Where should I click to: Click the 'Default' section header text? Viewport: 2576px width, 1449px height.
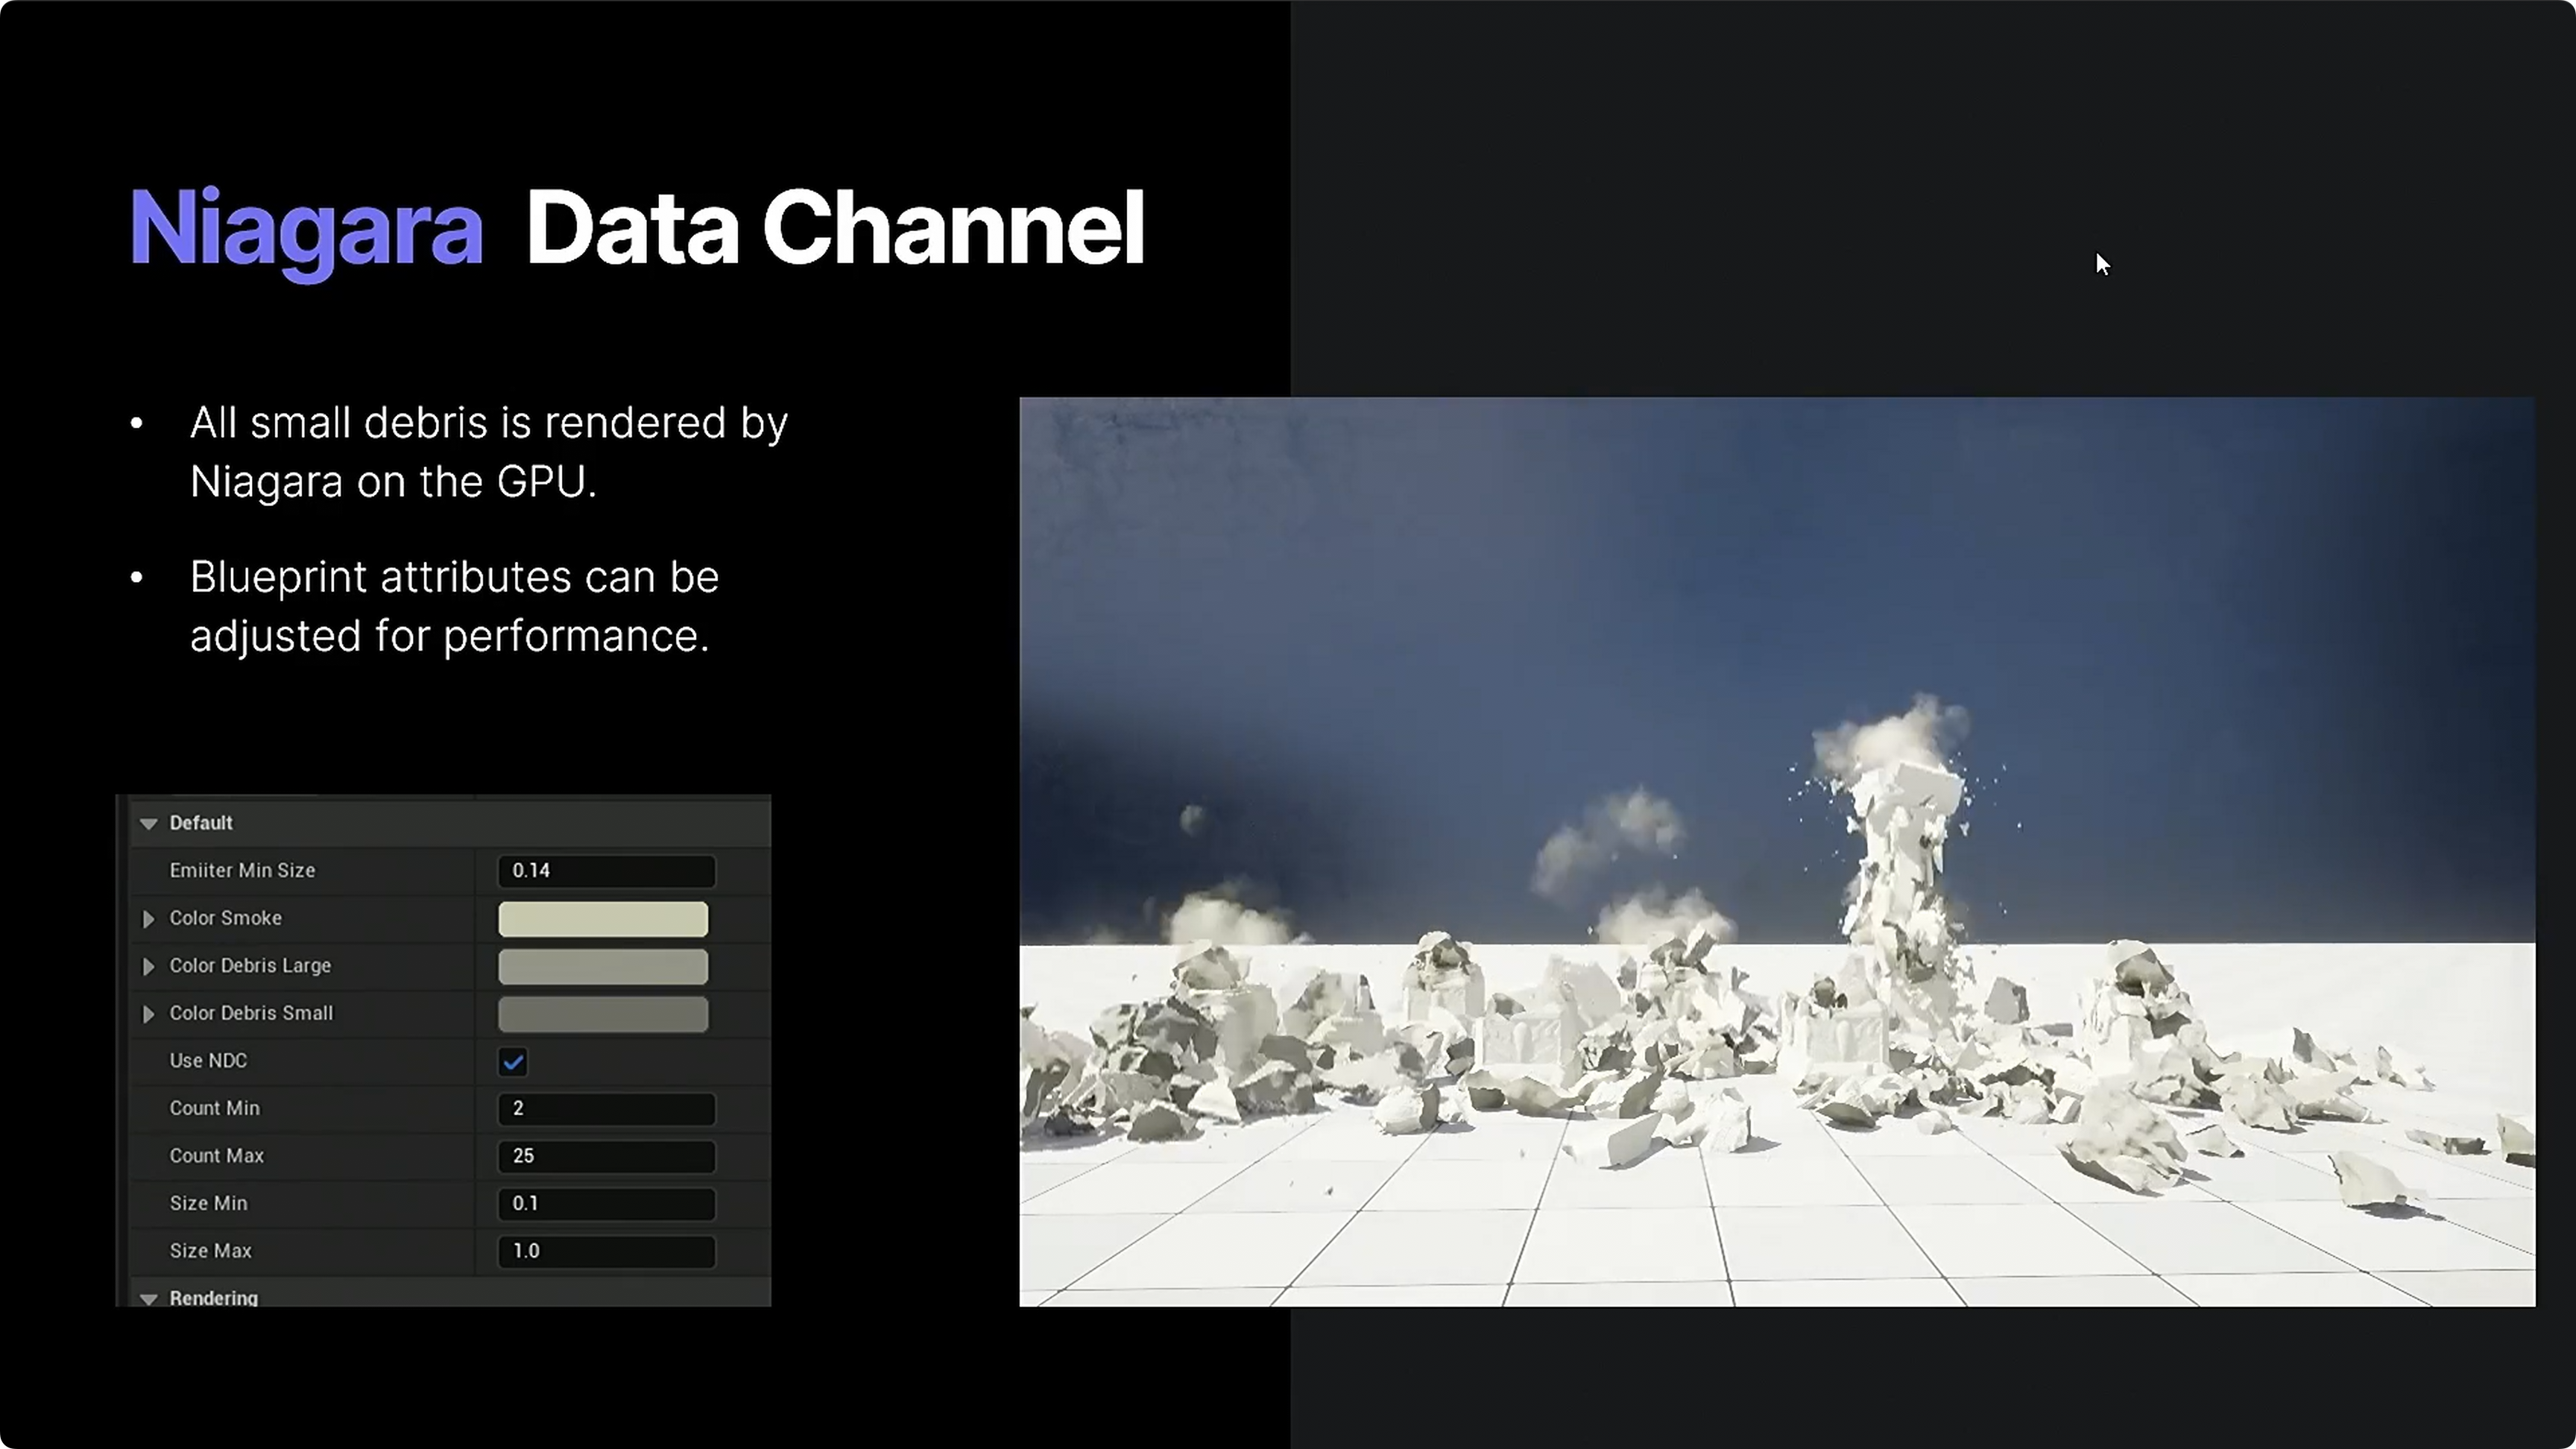[201, 823]
